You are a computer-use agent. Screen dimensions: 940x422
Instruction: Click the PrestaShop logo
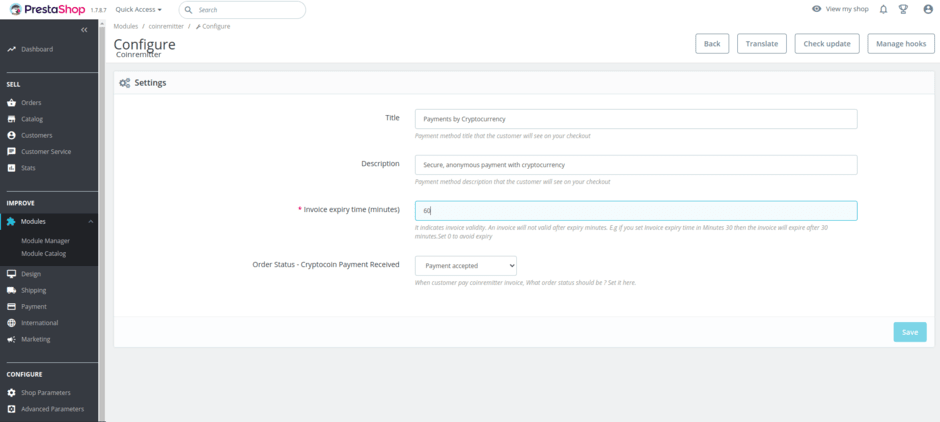(47, 9)
